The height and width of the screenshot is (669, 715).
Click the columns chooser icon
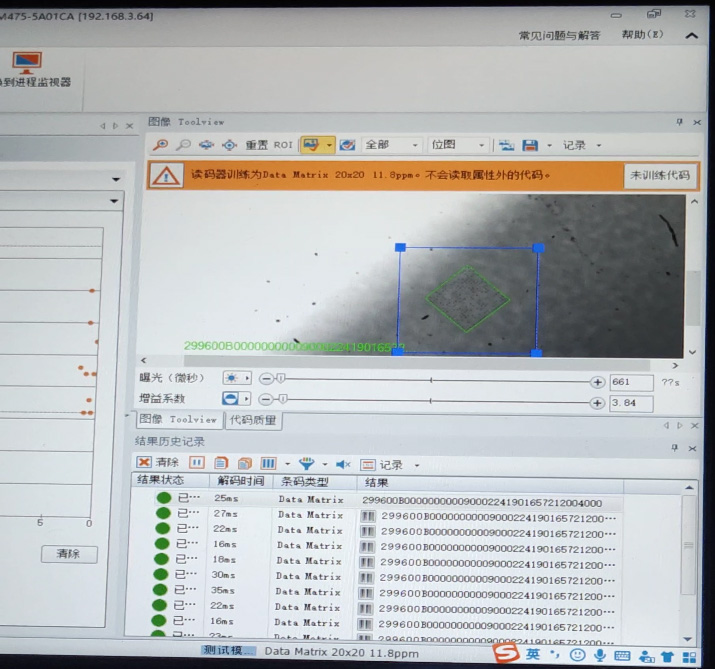[268, 464]
